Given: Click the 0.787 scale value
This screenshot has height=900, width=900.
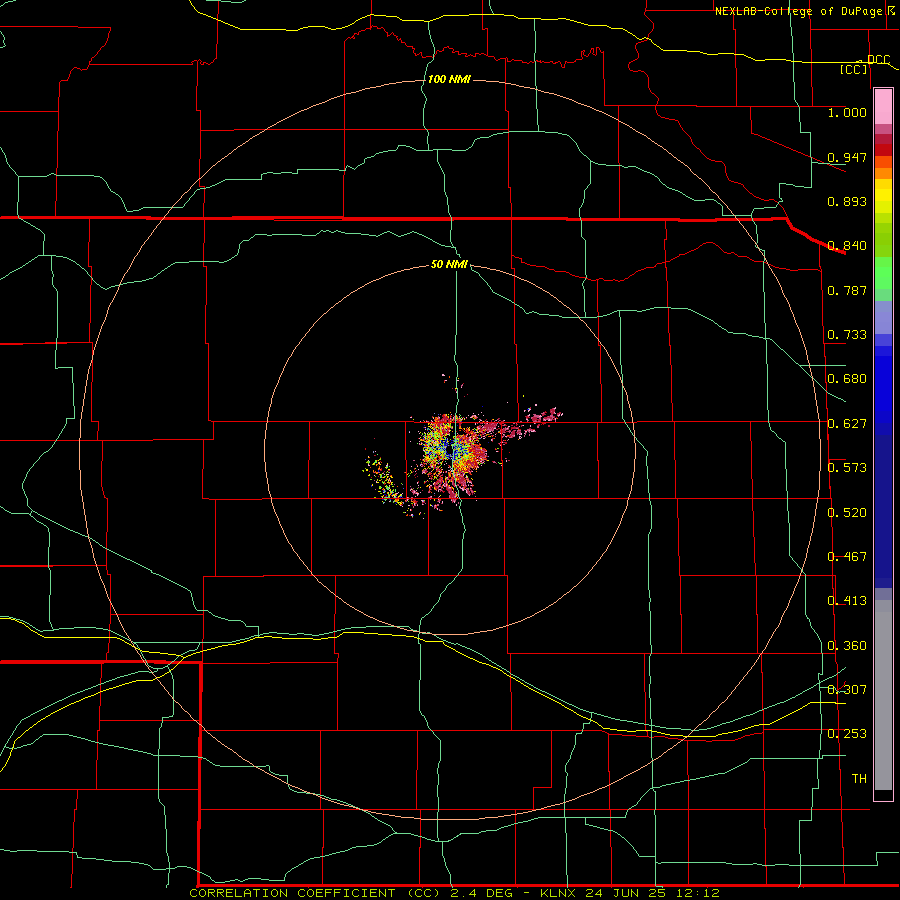Looking at the screenshot, I should click(847, 290).
